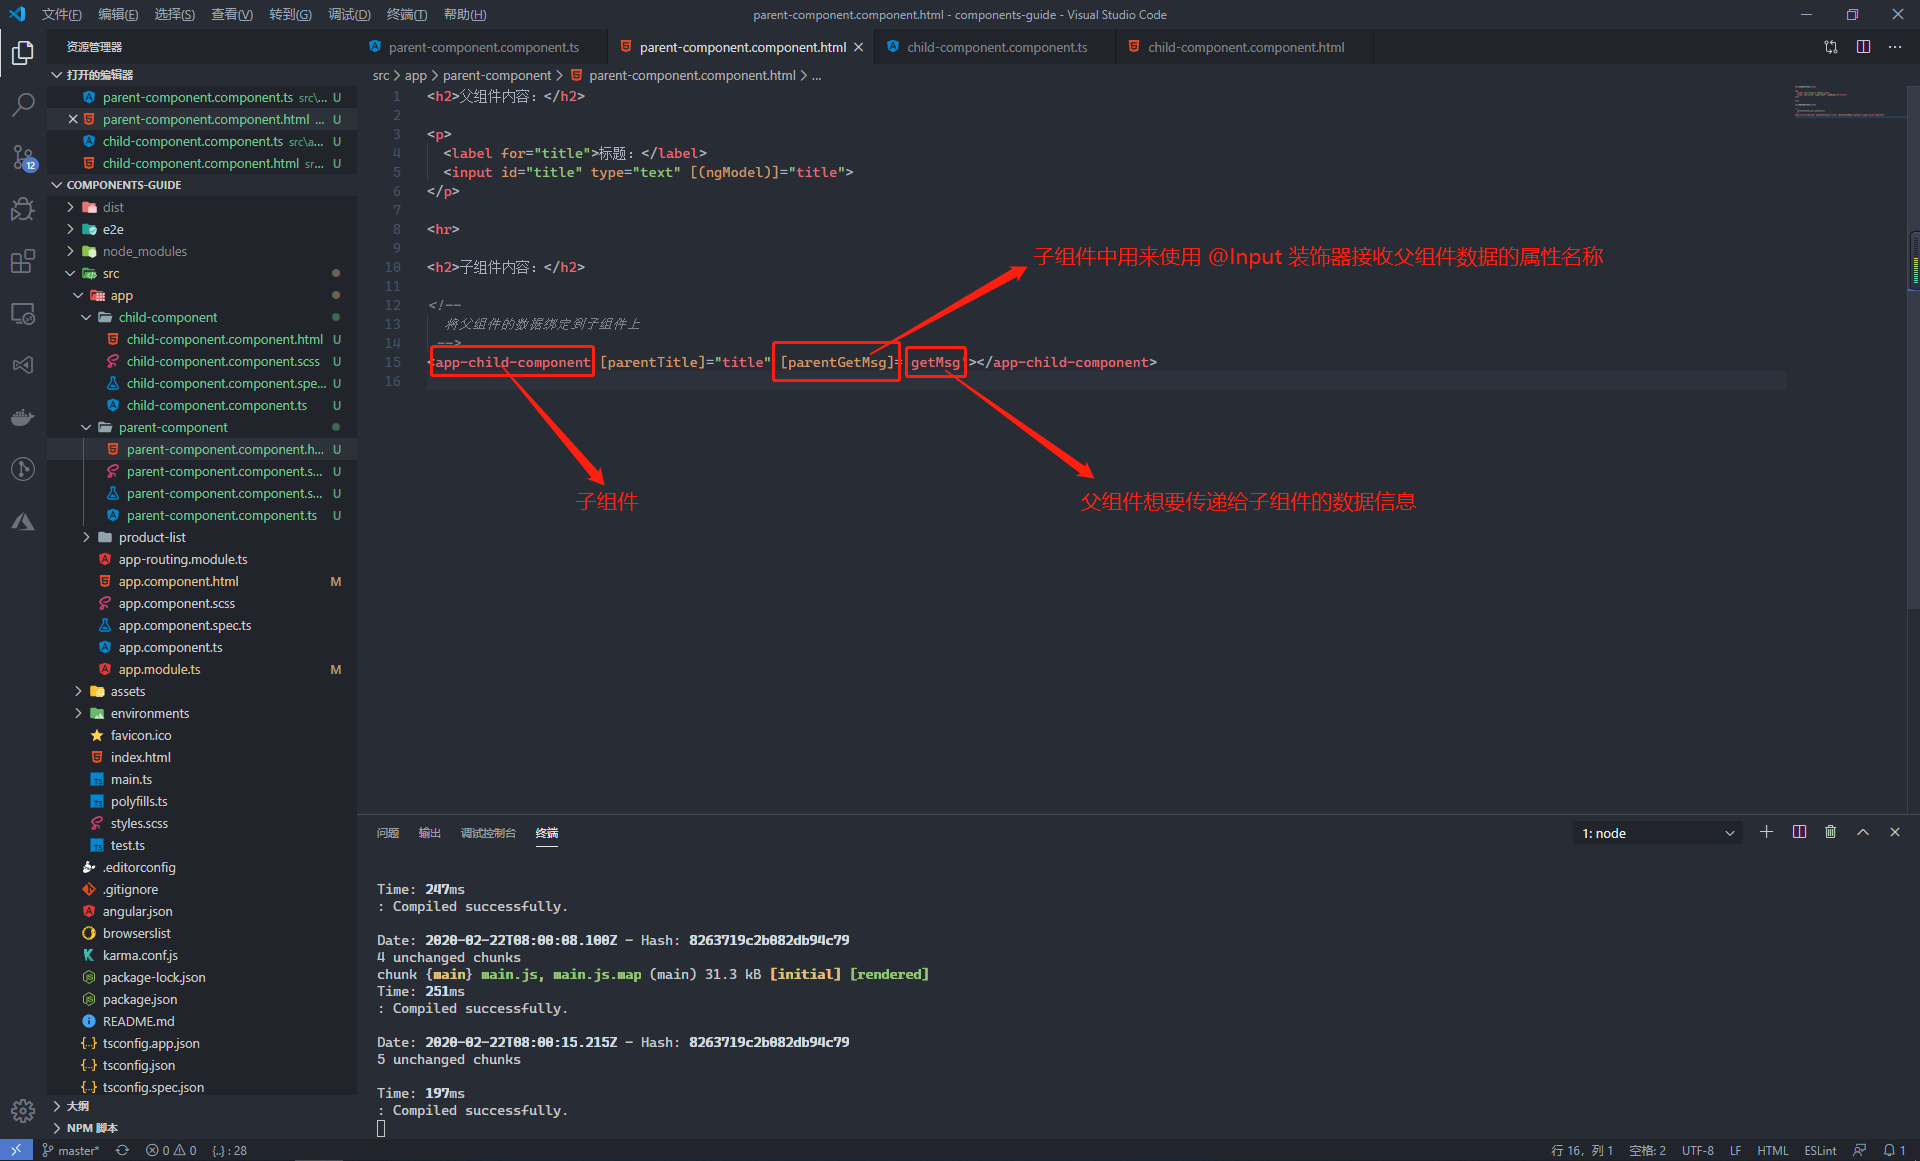This screenshot has height=1161, width=1920.
Task: Open the Search view in activity bar
Action: point(23,104)
